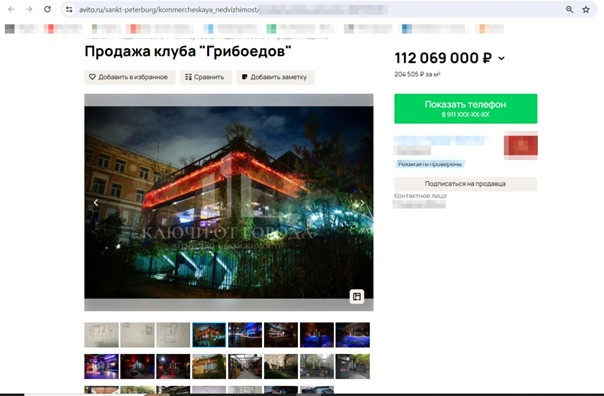Screen dimensions: 604x396
Task: Open the floor plan icon on photo
Action: click(x=357, y=296)
